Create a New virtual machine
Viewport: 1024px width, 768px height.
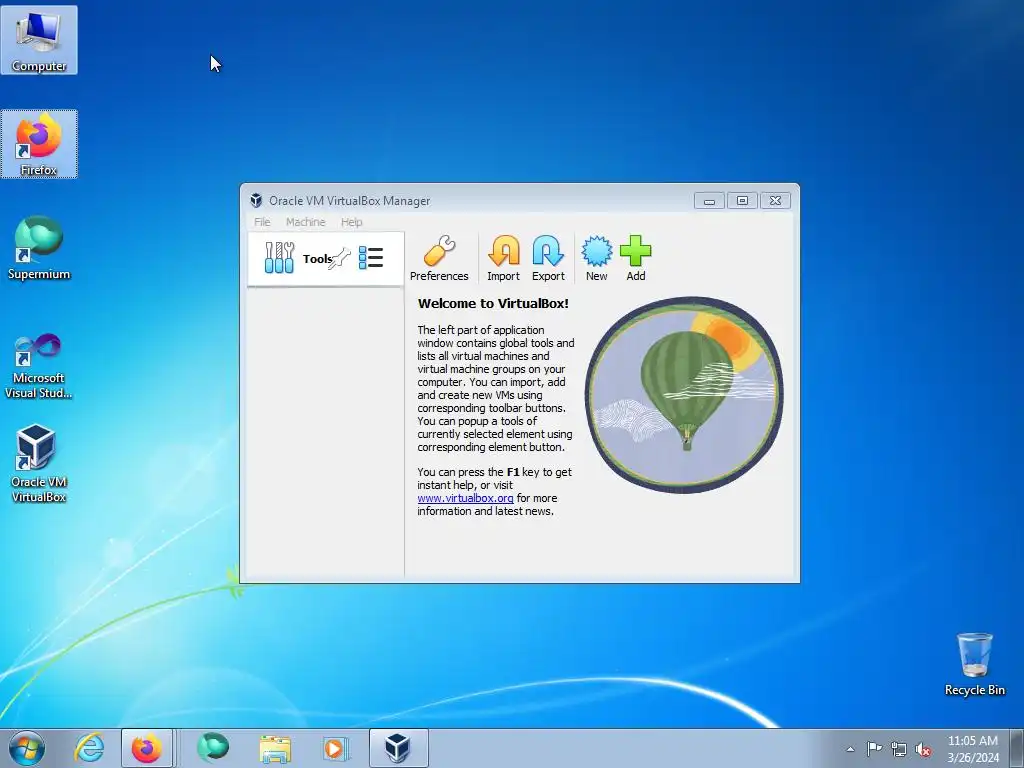pos(596,259)
